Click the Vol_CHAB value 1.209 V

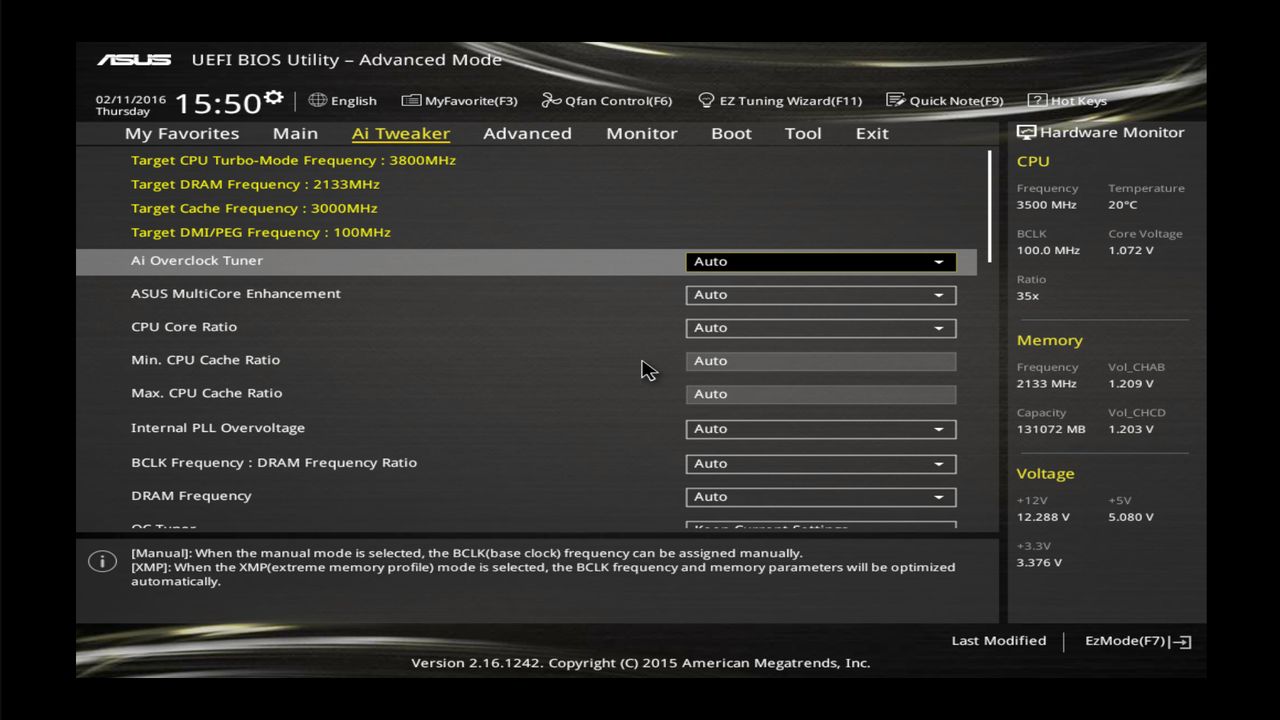(1130, 383)
